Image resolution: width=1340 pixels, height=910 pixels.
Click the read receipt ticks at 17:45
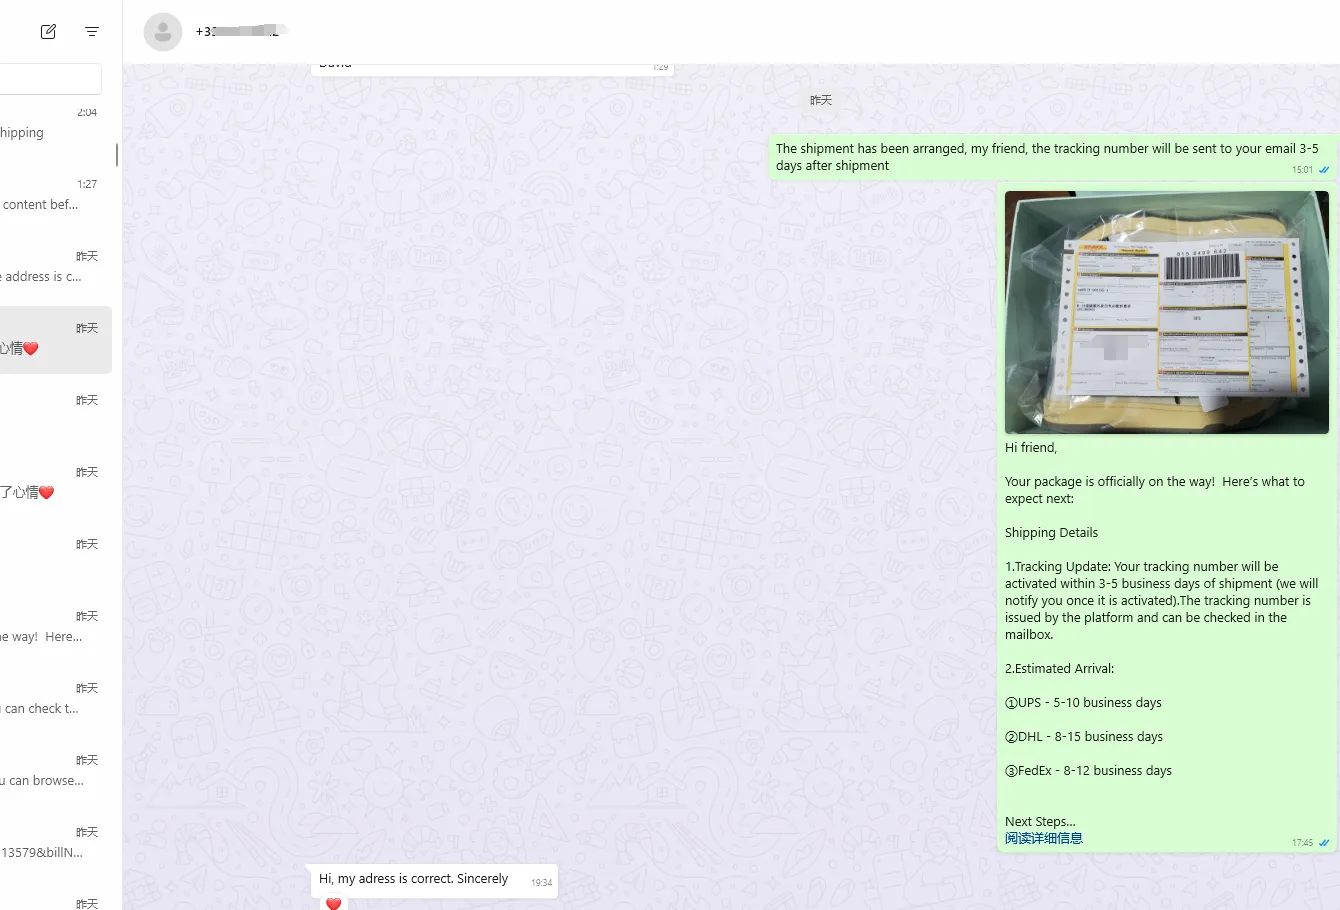point(1324,843)
